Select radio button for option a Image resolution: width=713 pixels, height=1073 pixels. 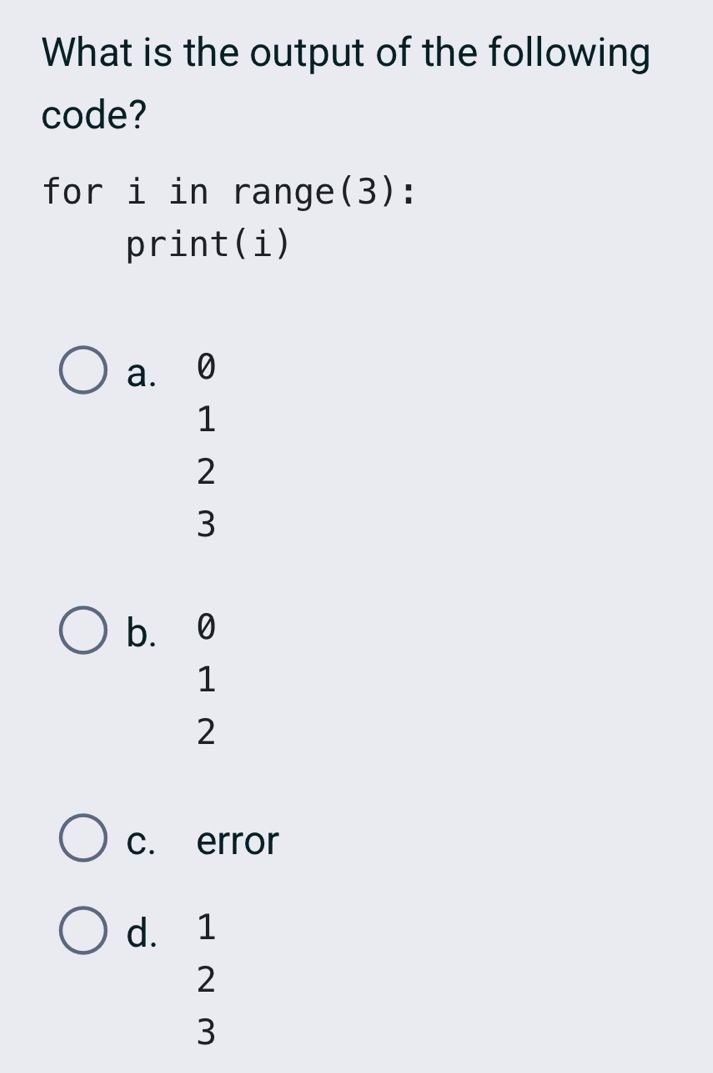click(82, 371)
